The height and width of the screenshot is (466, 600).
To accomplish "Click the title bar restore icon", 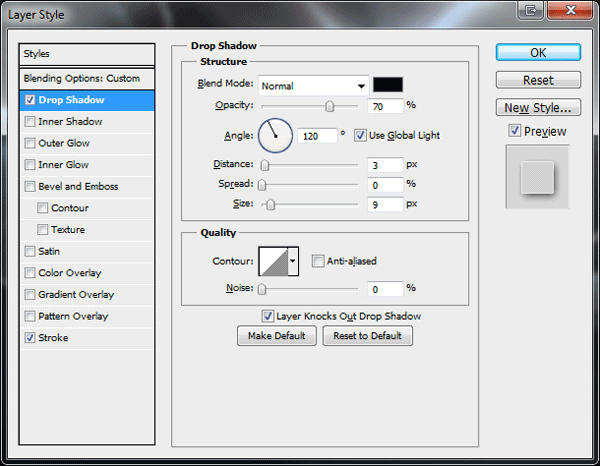I will (530, 10).
